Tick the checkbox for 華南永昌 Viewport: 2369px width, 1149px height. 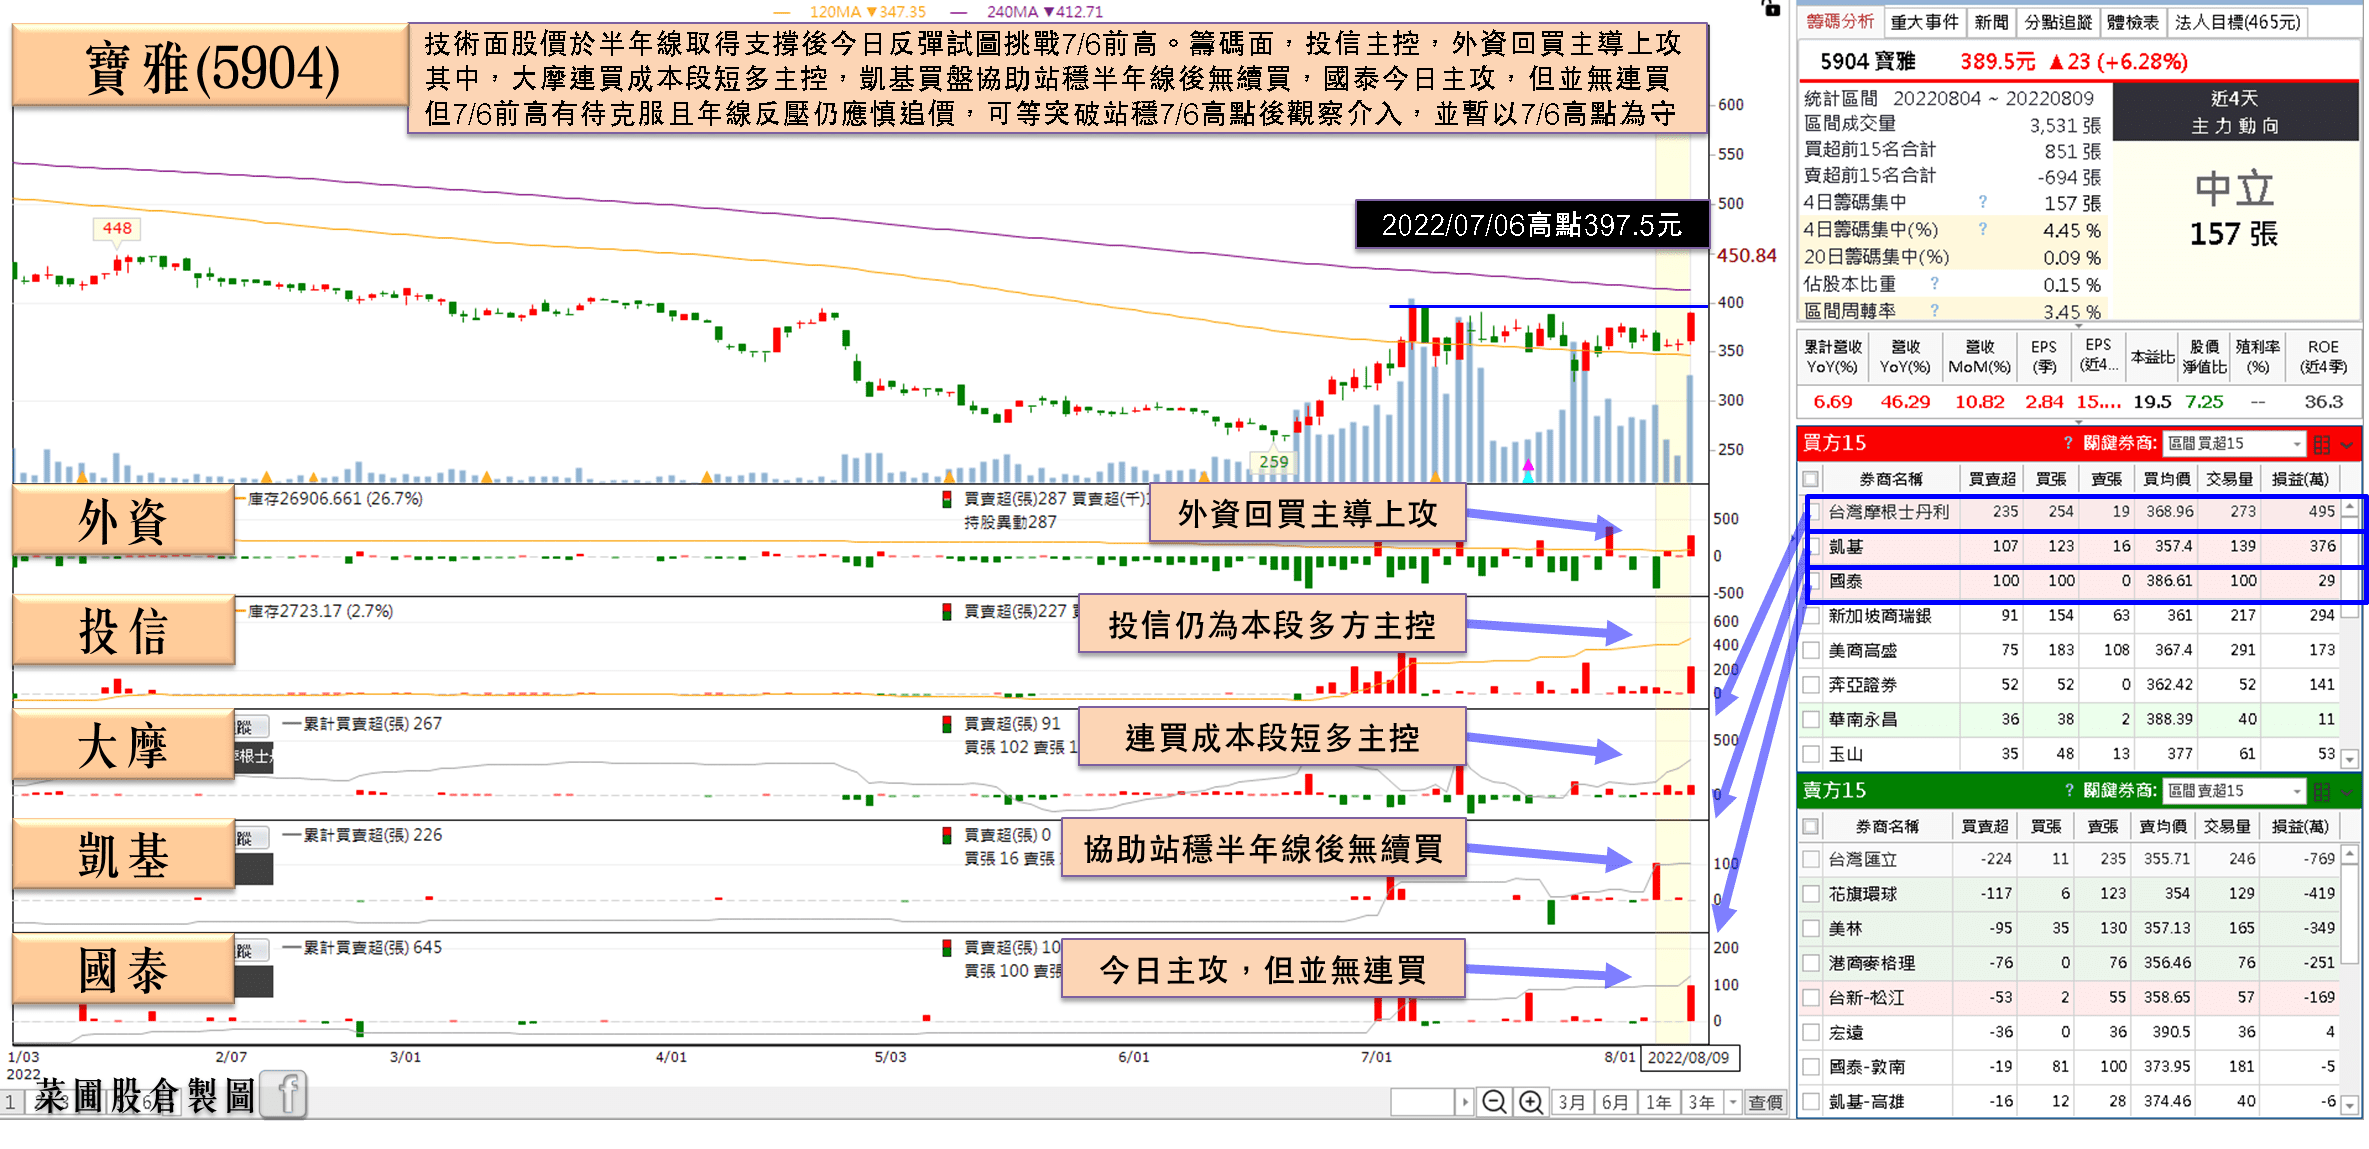point(1810,719)
